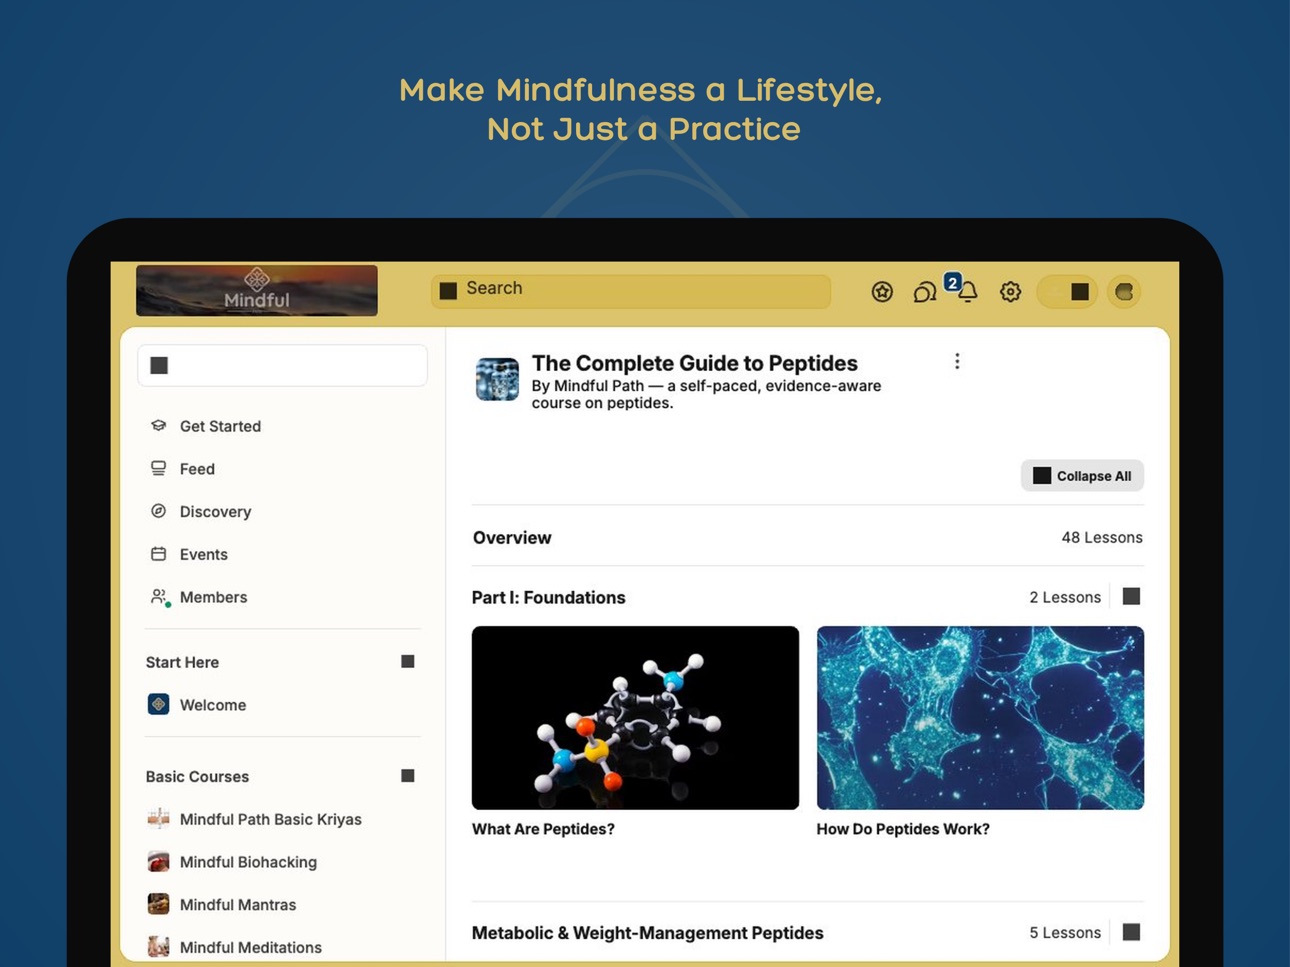Open the star badge icon in header
The image size is (1290, 967).
[x=882, y=292]
